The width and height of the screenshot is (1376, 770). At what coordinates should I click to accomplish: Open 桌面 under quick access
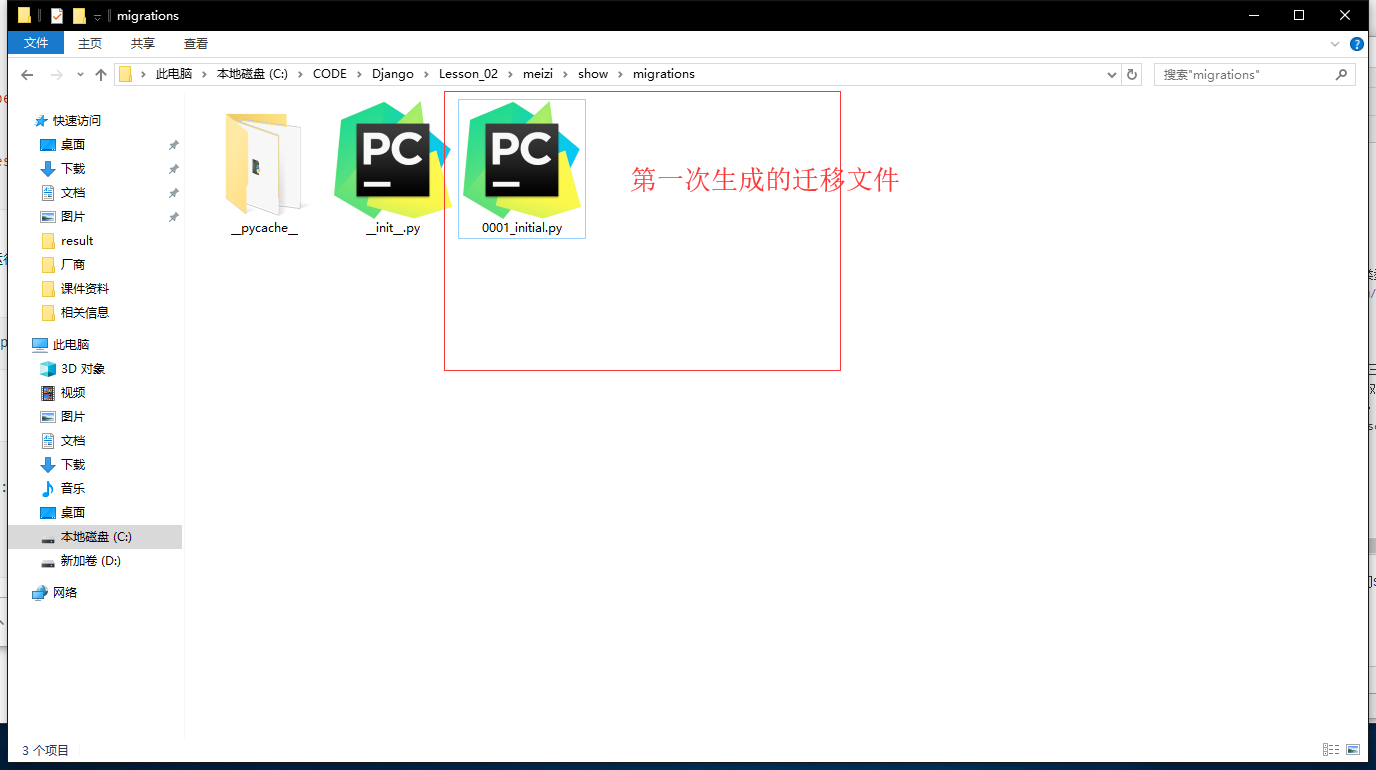click(73, 144)
